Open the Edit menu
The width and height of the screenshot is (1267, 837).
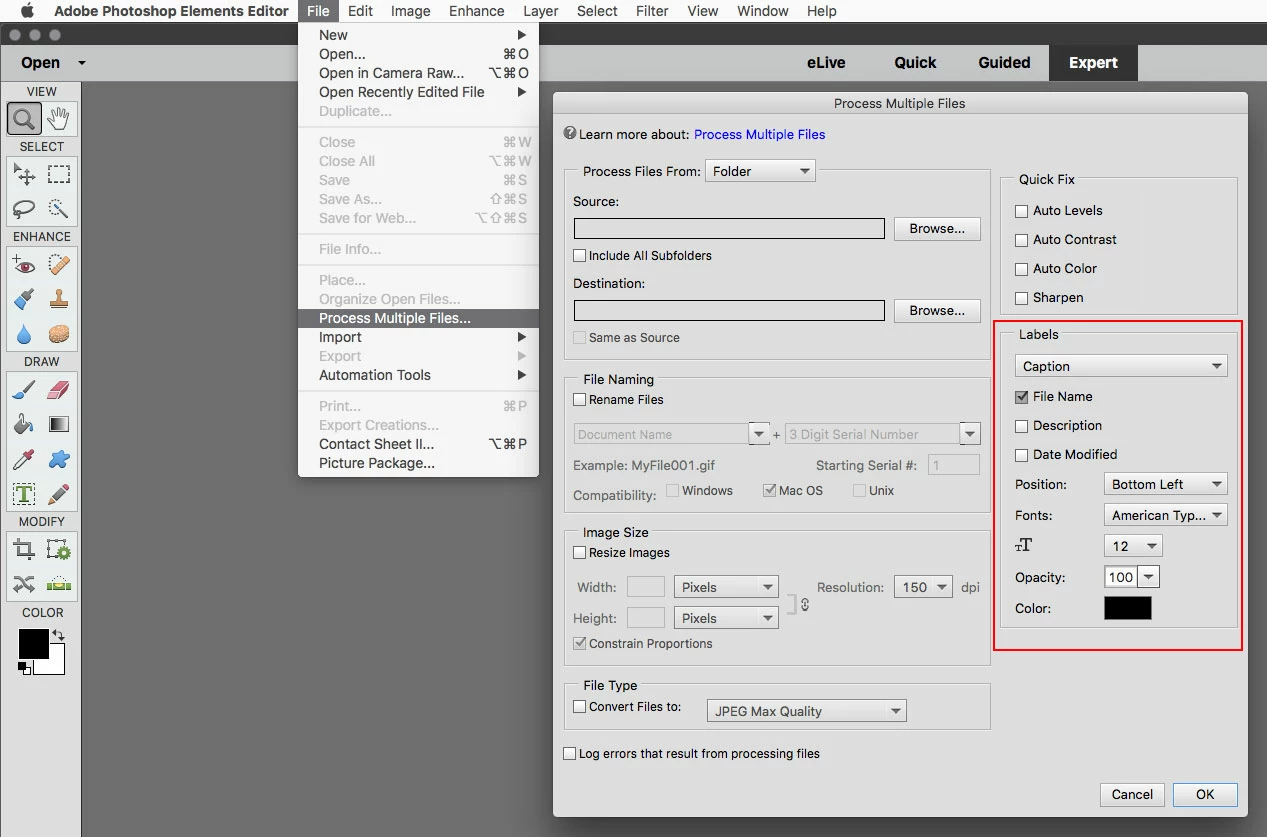[x=360, y=11]
